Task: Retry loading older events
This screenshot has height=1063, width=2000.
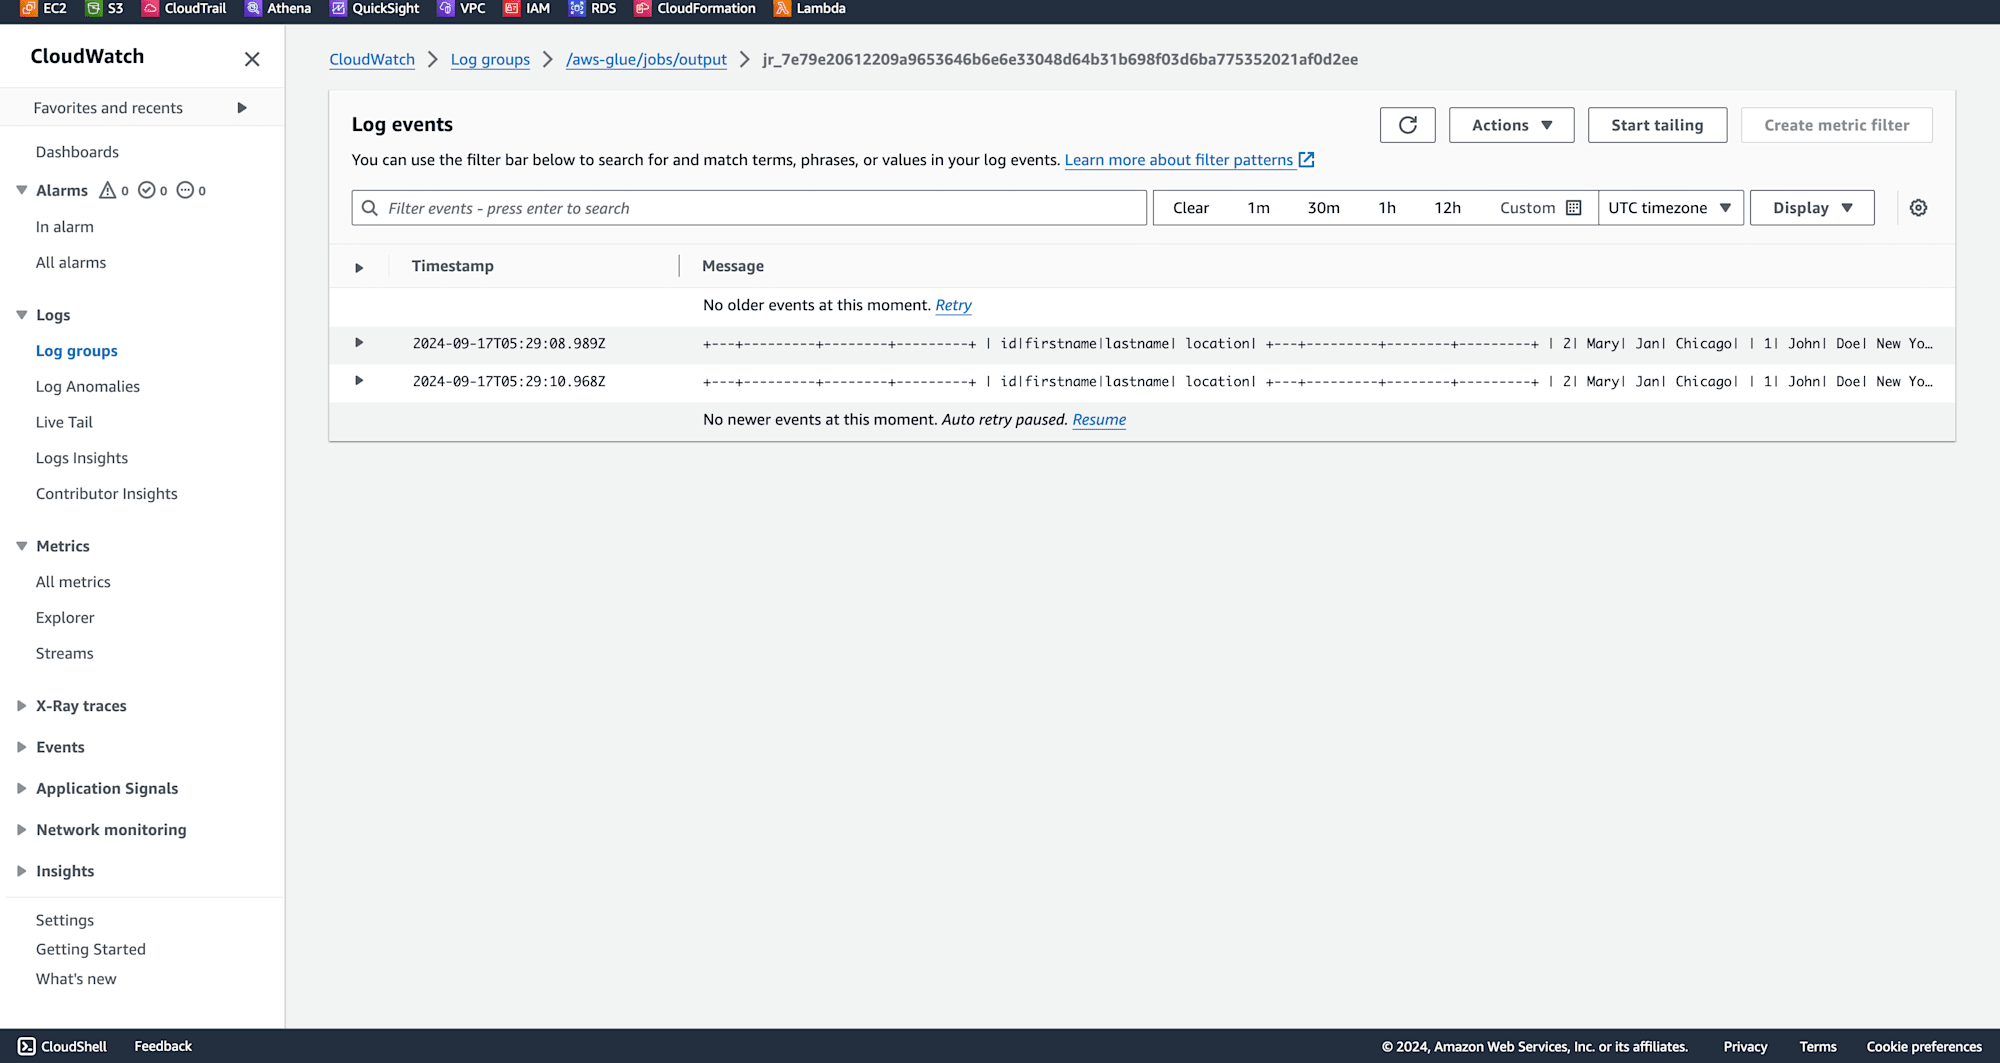Action: pos(953,305)
